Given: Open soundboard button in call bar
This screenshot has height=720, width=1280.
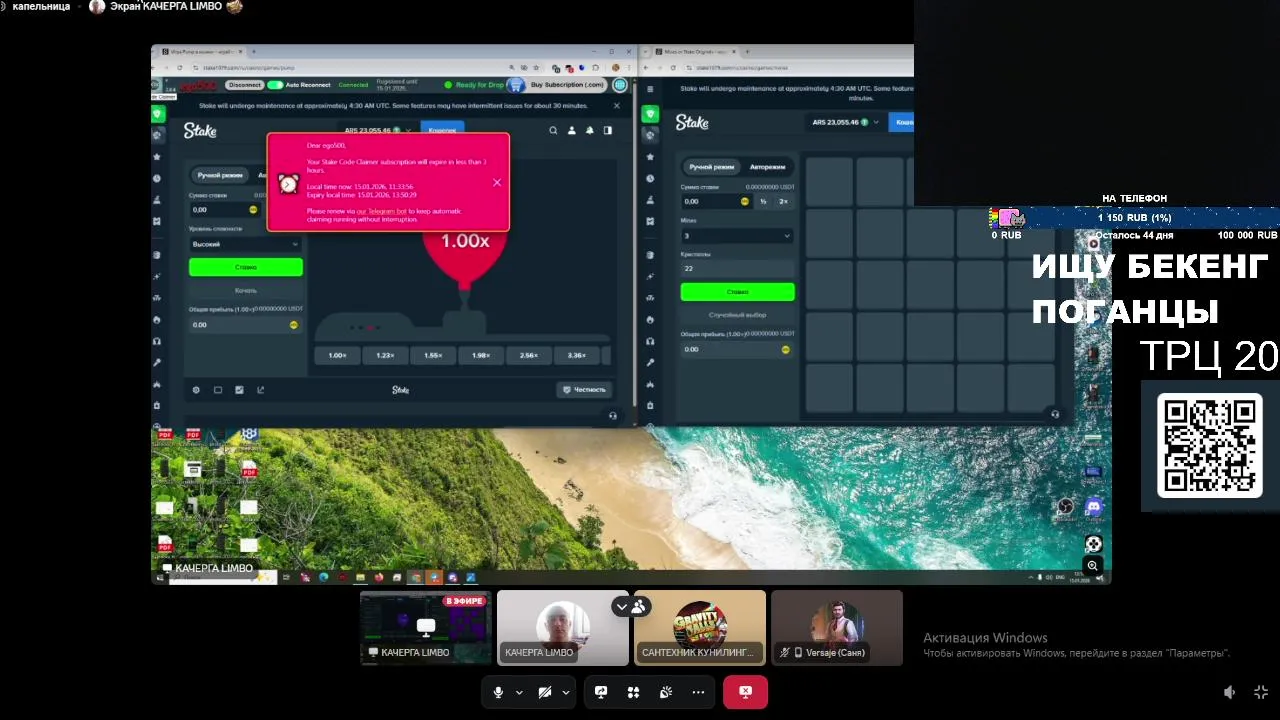Looking at the screenshot, I should [666, 692].
